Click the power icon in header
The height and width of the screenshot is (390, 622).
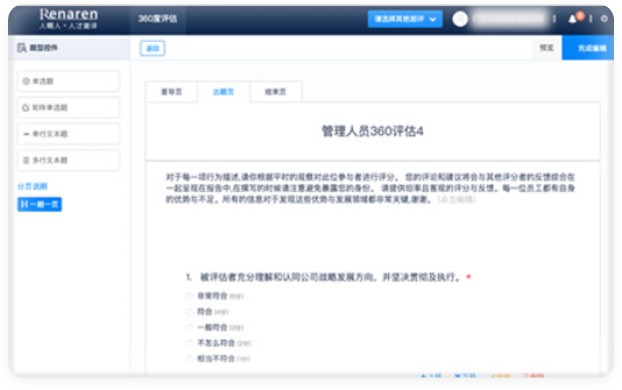(x=604, y=19)
